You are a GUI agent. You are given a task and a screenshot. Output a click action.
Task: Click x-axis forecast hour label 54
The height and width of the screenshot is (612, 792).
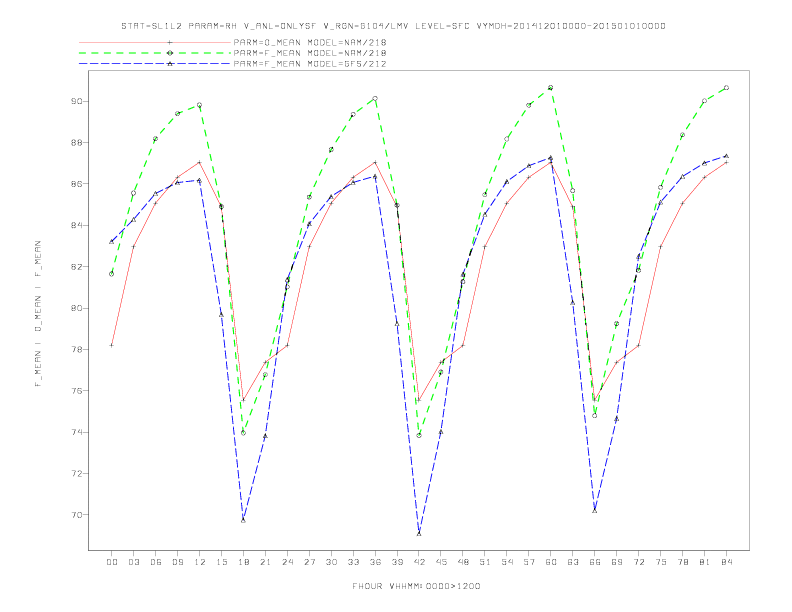(507, 562)
